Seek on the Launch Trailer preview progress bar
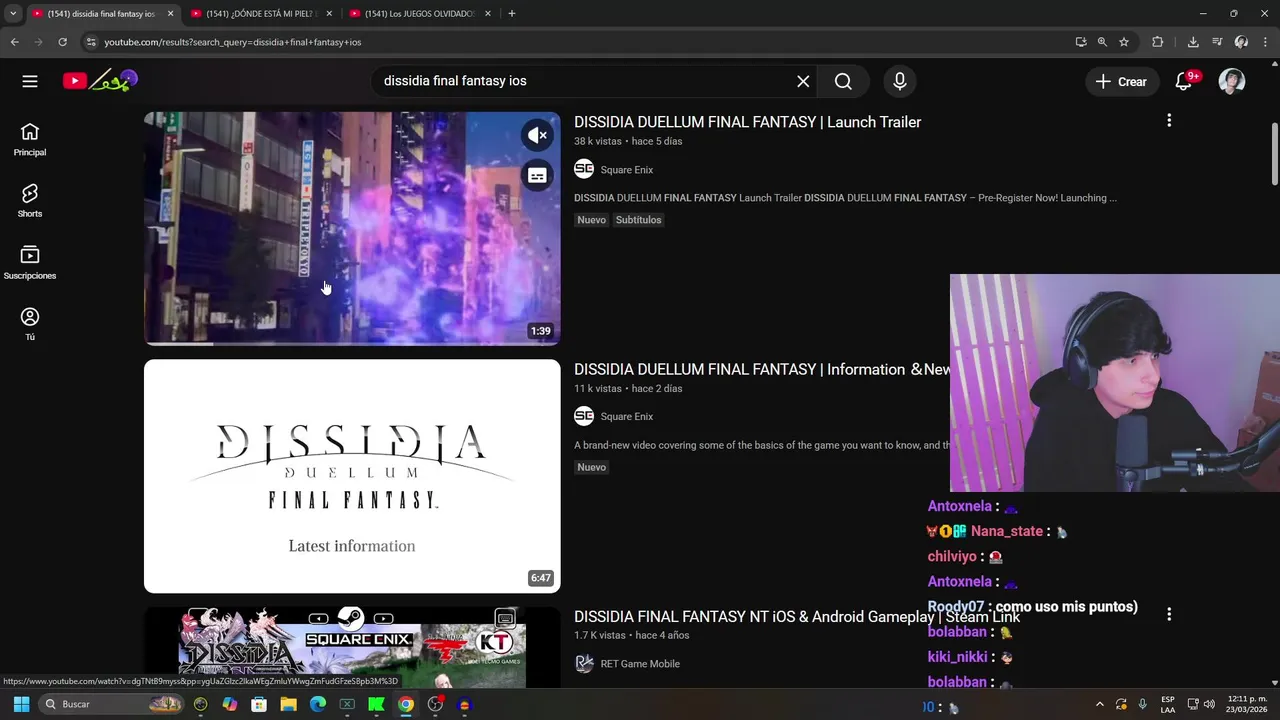 point(352,343)
